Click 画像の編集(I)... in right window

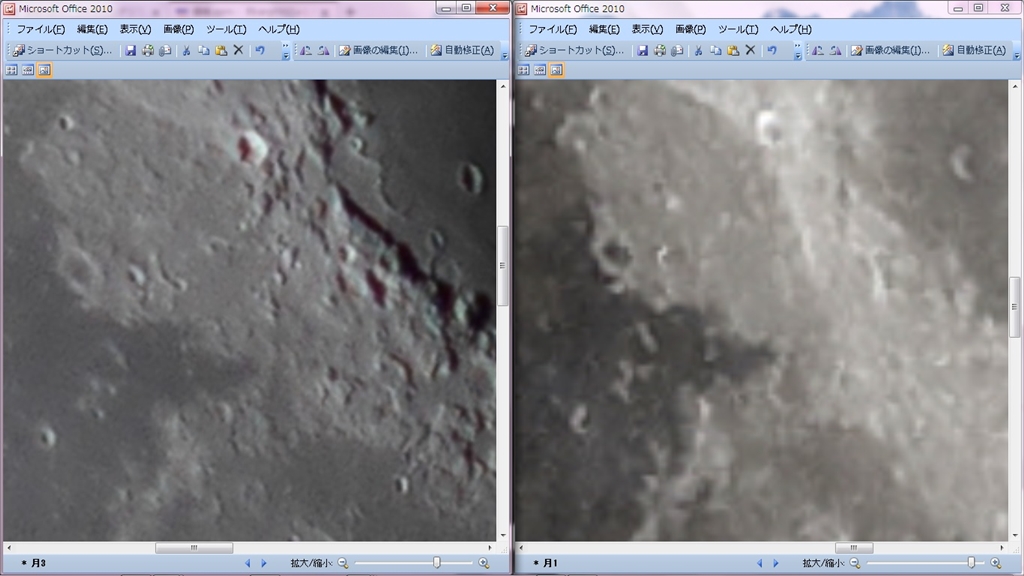click(x=890, y=50)
